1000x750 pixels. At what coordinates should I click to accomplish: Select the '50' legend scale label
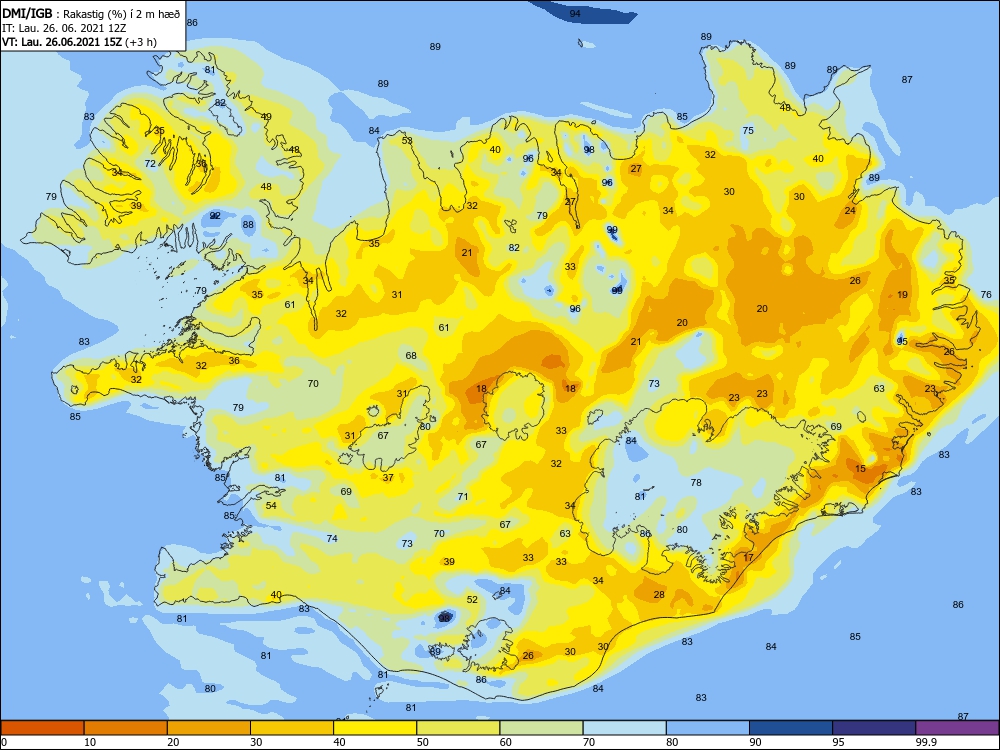[x=422, y=742]
